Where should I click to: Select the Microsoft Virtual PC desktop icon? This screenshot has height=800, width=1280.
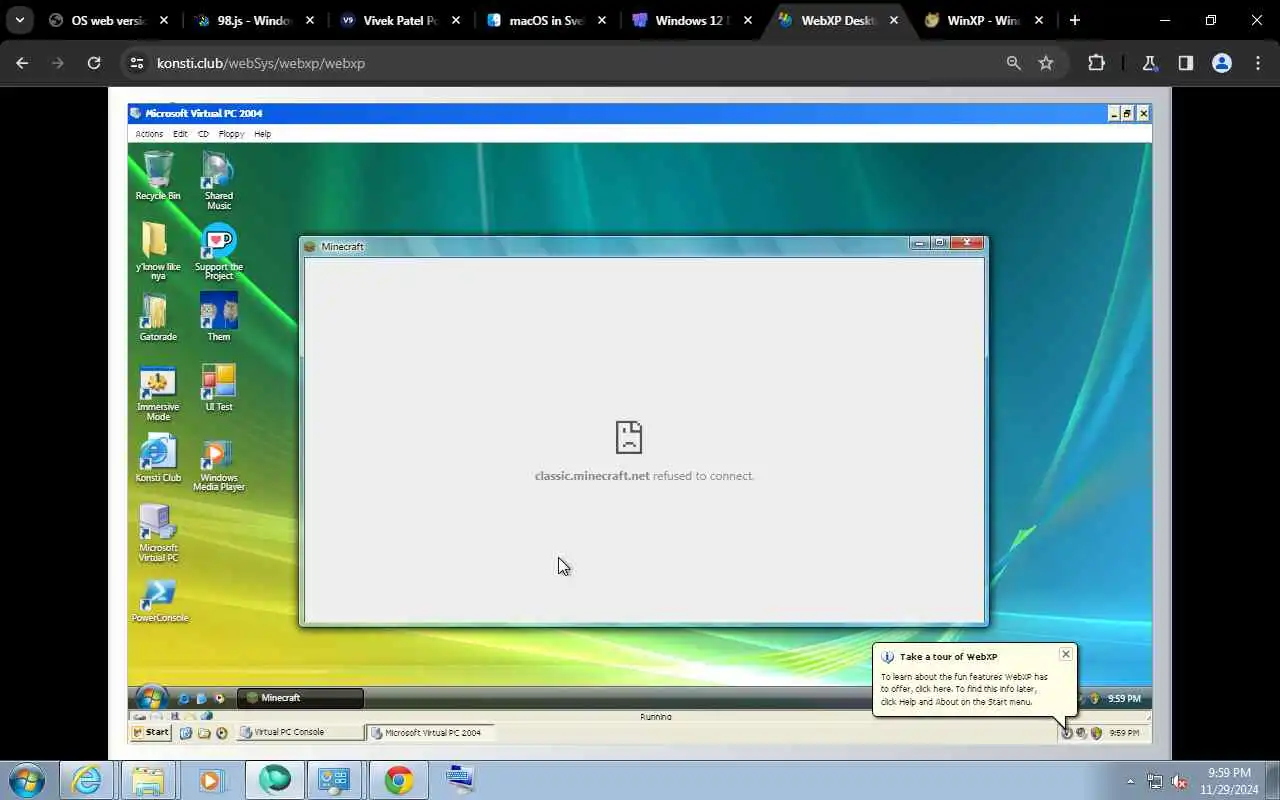point(158,533)
